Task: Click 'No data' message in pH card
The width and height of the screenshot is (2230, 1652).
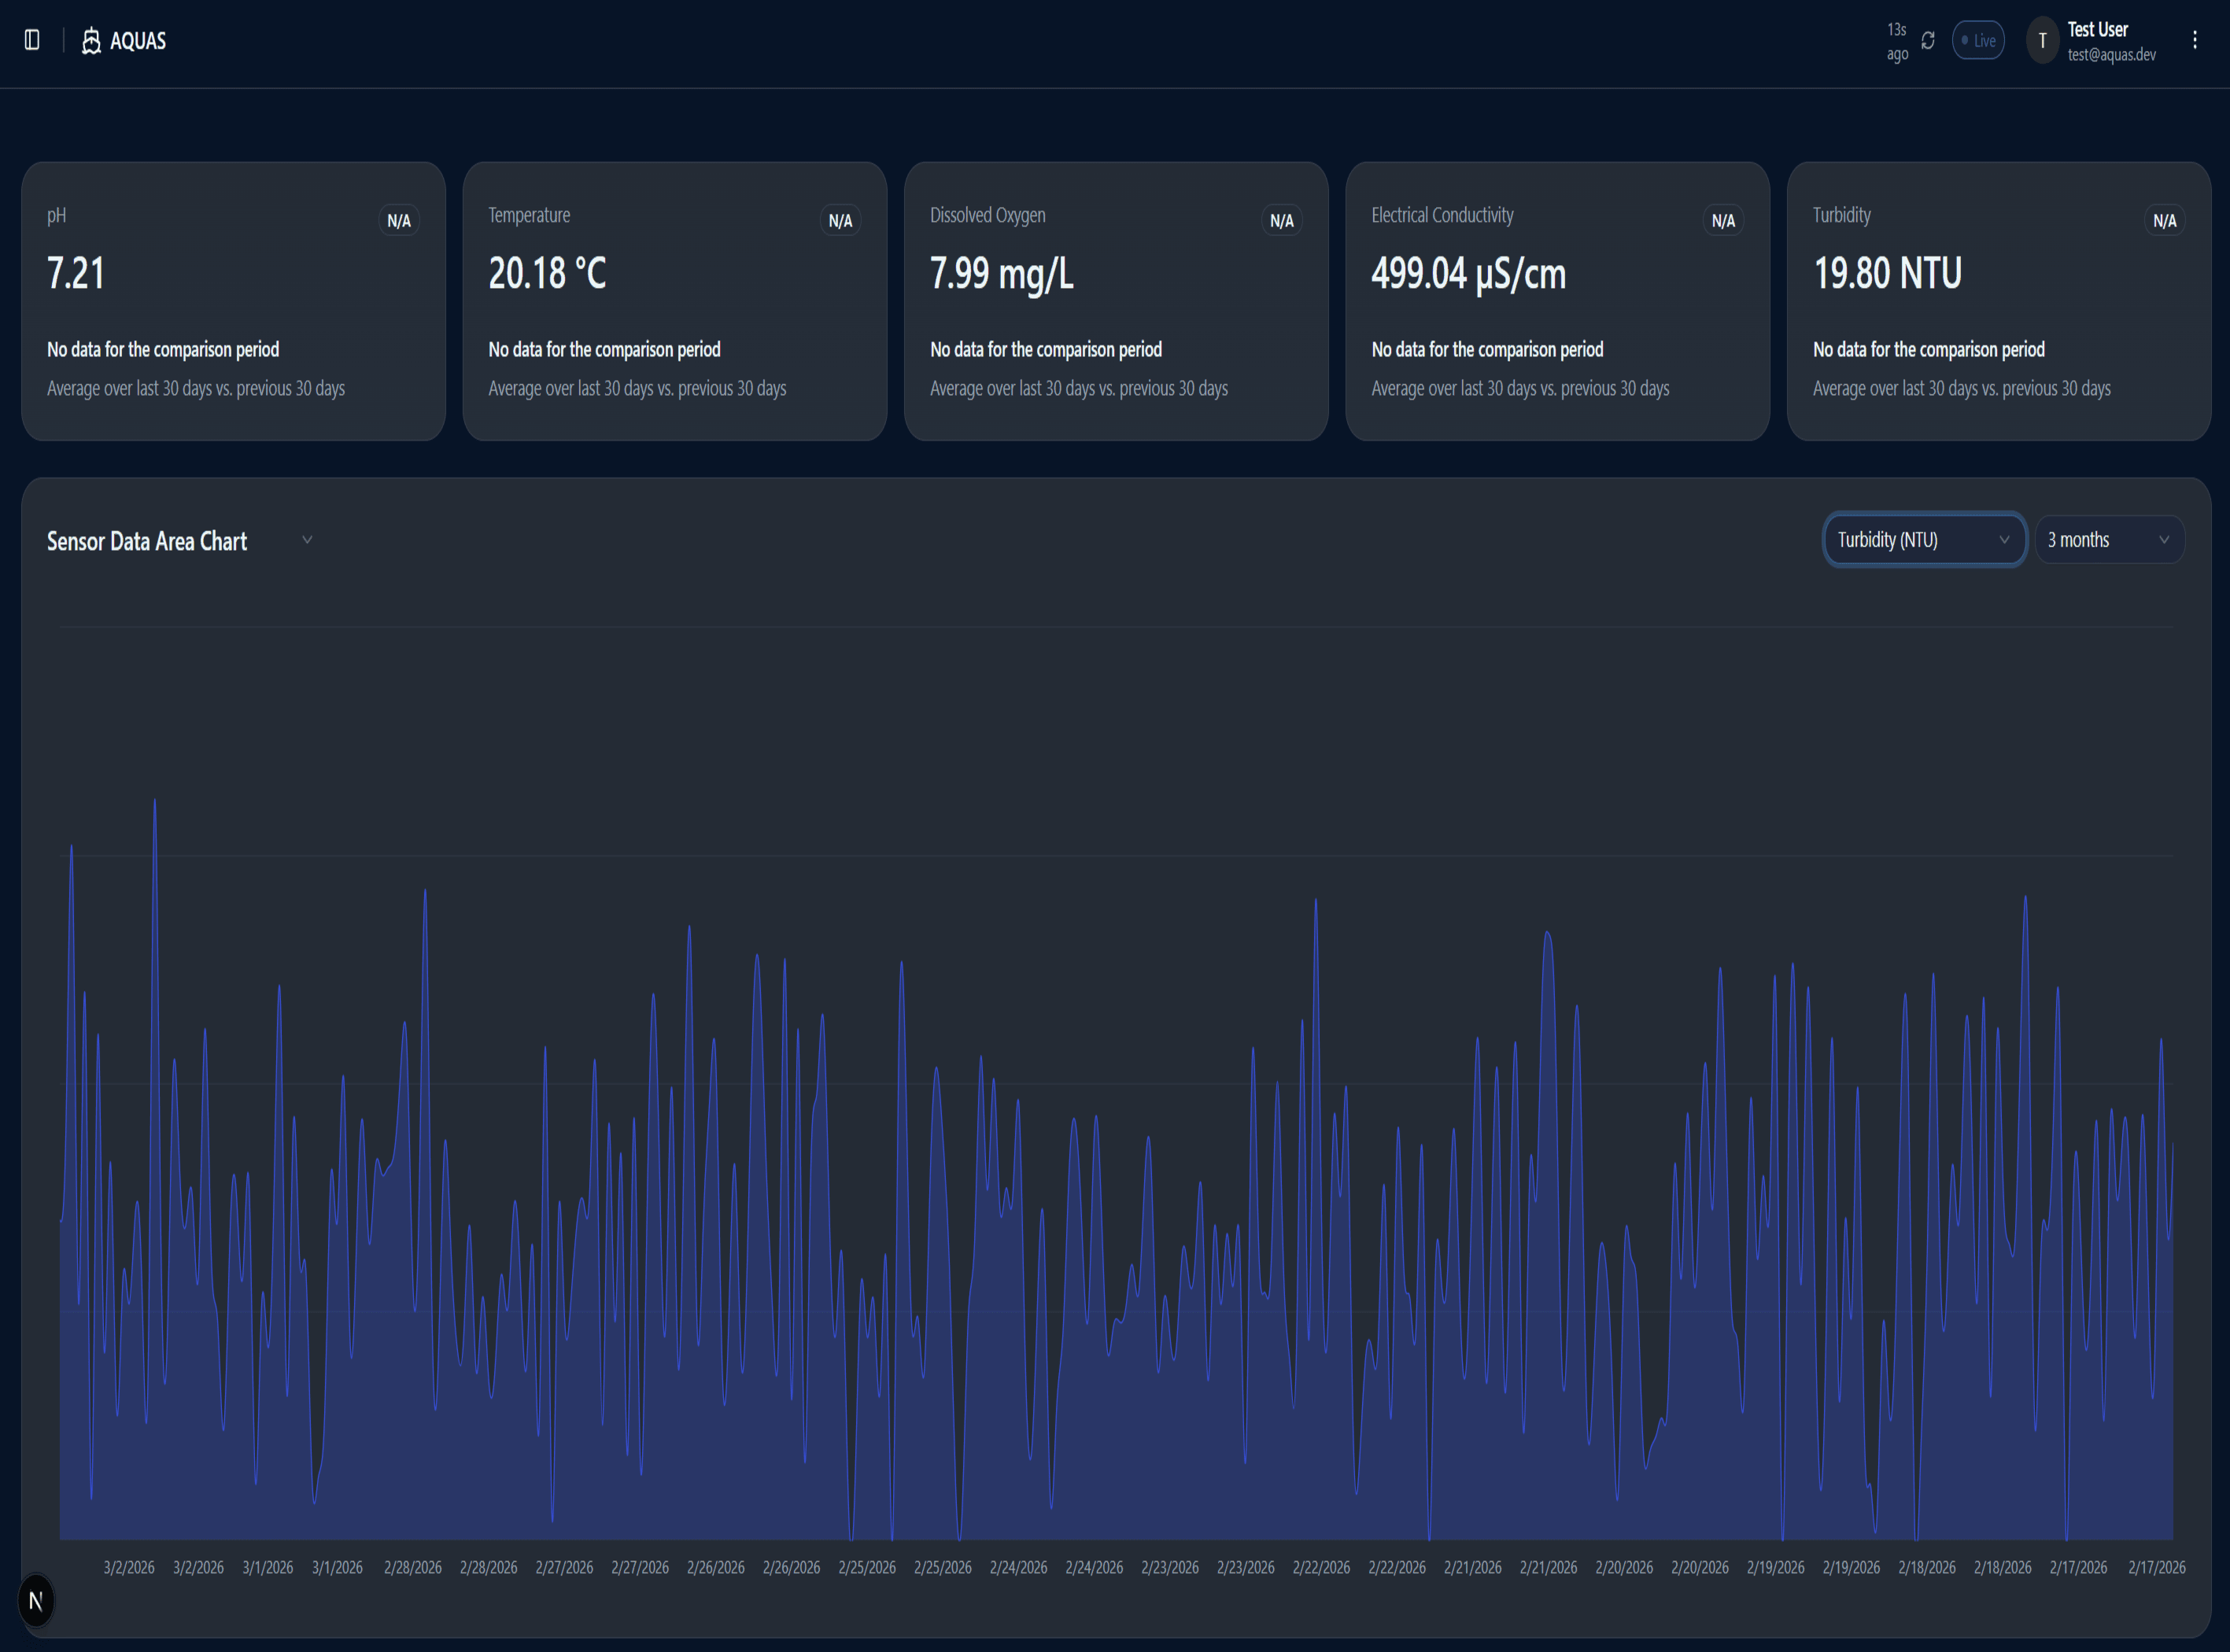Action: (163, 349)
